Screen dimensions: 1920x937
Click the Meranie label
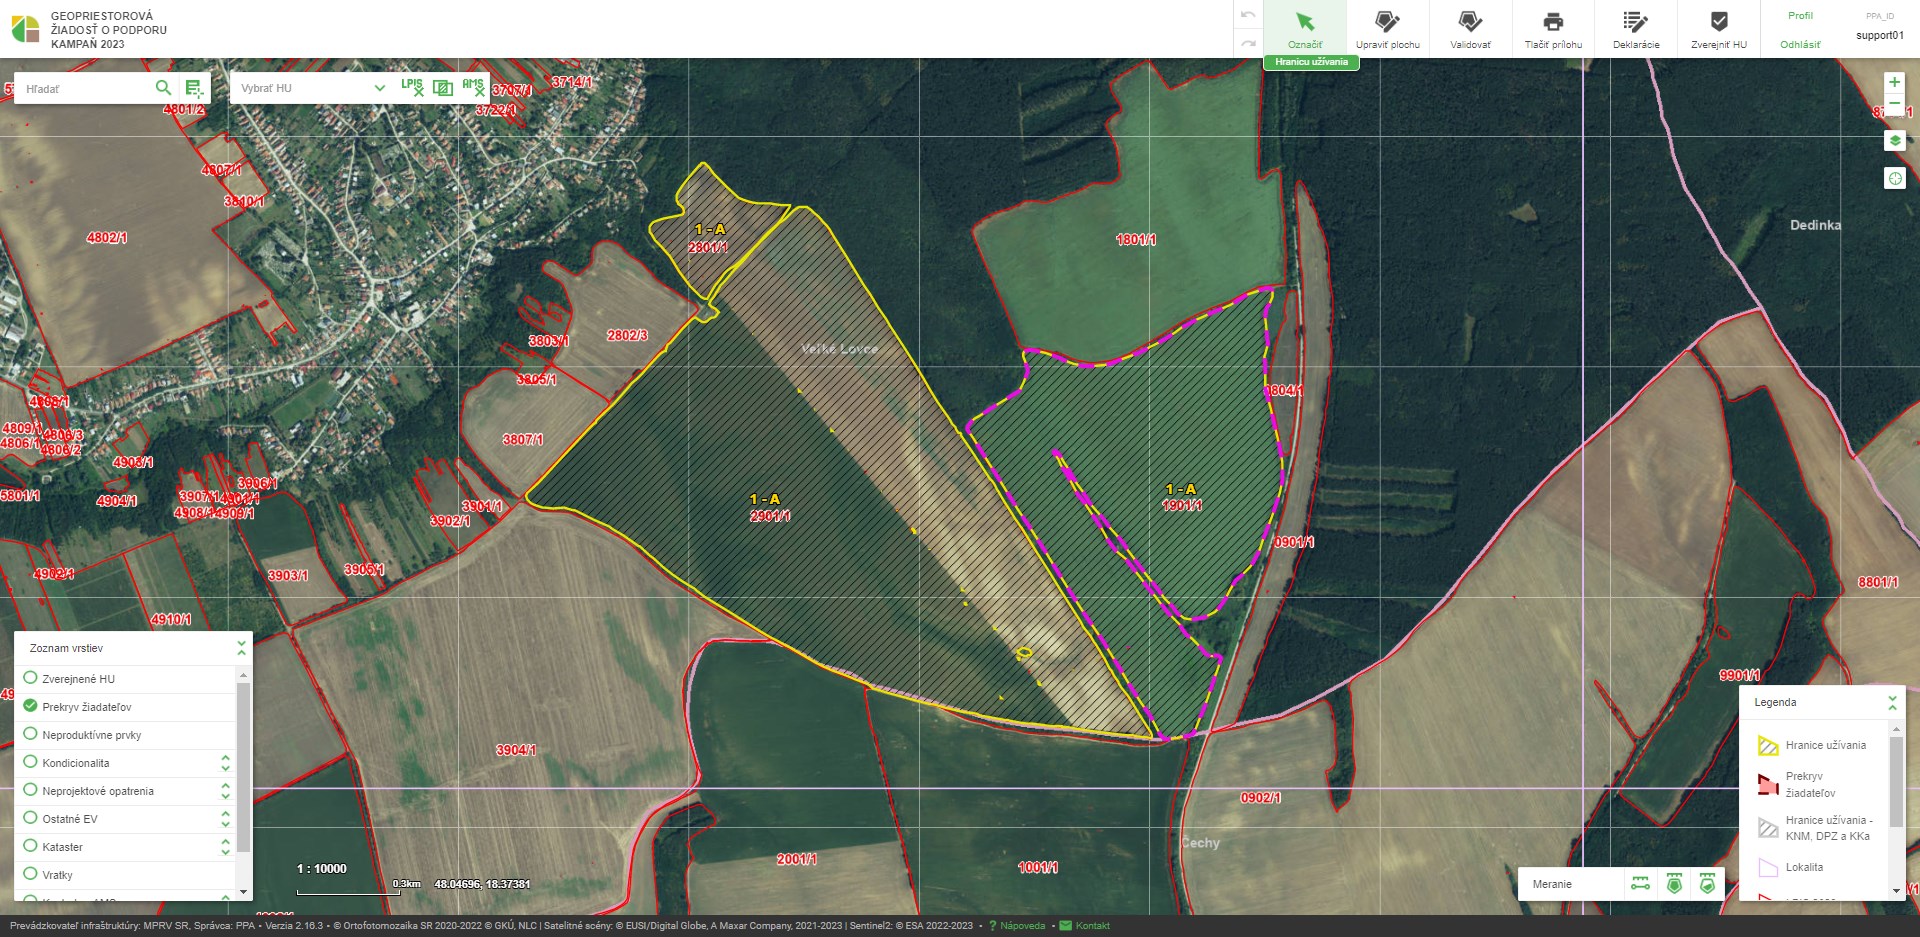click(x=1552, y=884)
